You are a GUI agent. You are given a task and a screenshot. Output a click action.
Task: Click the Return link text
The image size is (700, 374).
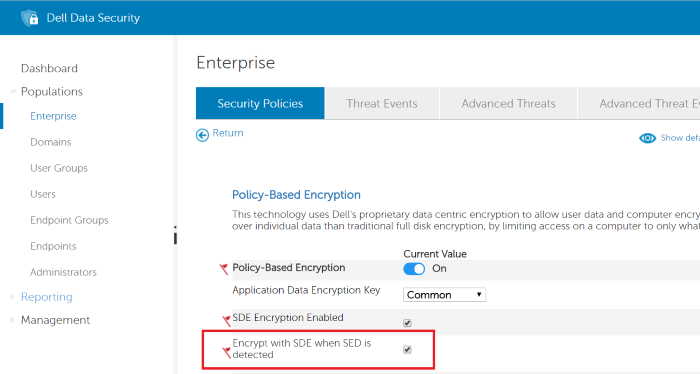point(228,133)
